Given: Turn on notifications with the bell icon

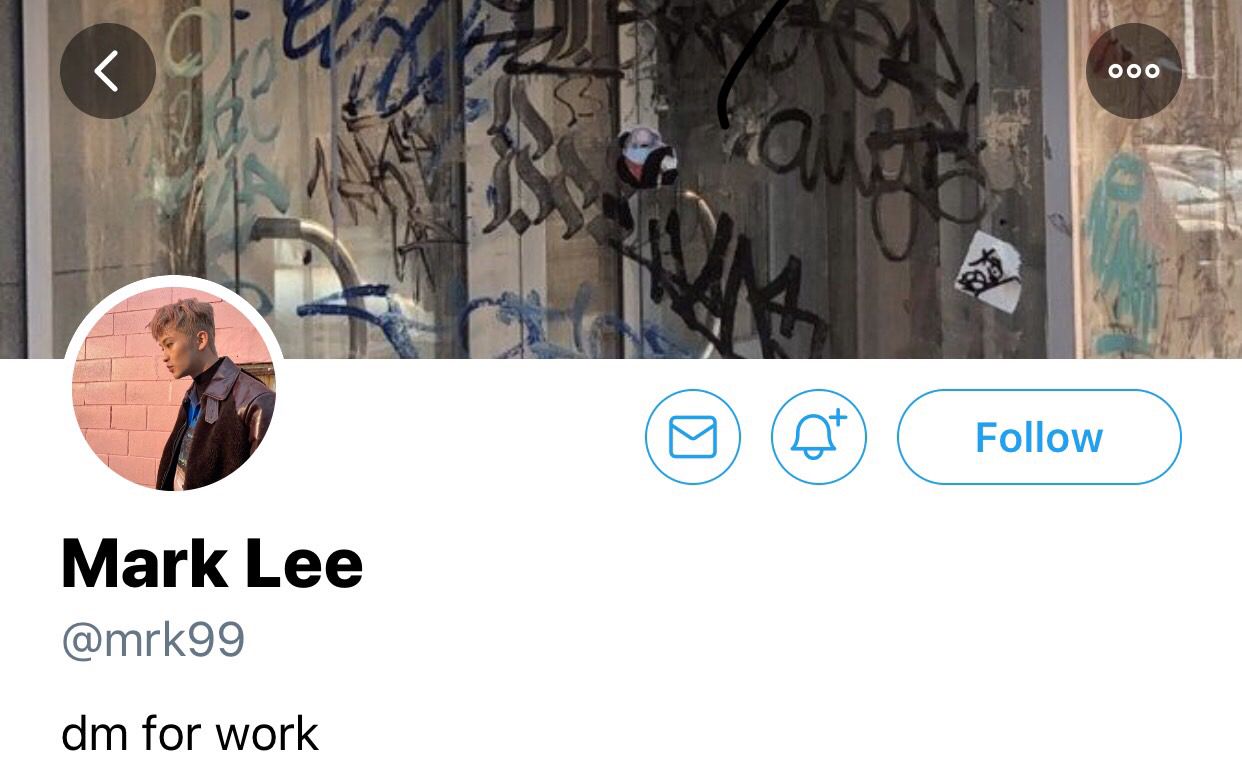Looking at the screenshot, I should point(819,437).
